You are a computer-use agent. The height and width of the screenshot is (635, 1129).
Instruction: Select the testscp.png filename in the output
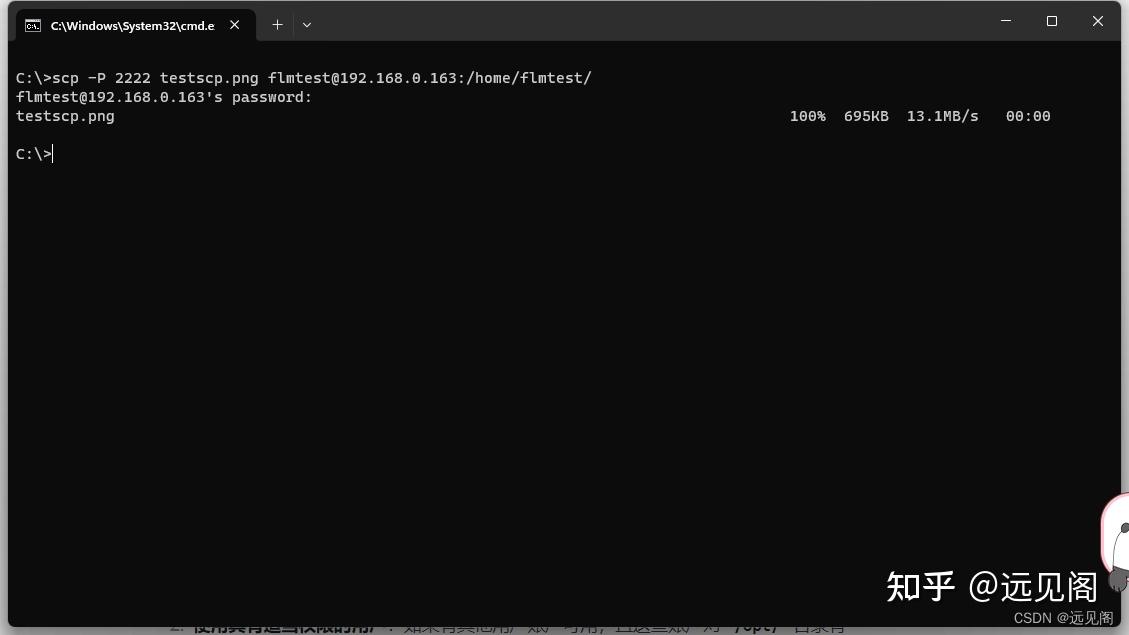(x=64, y=115)
